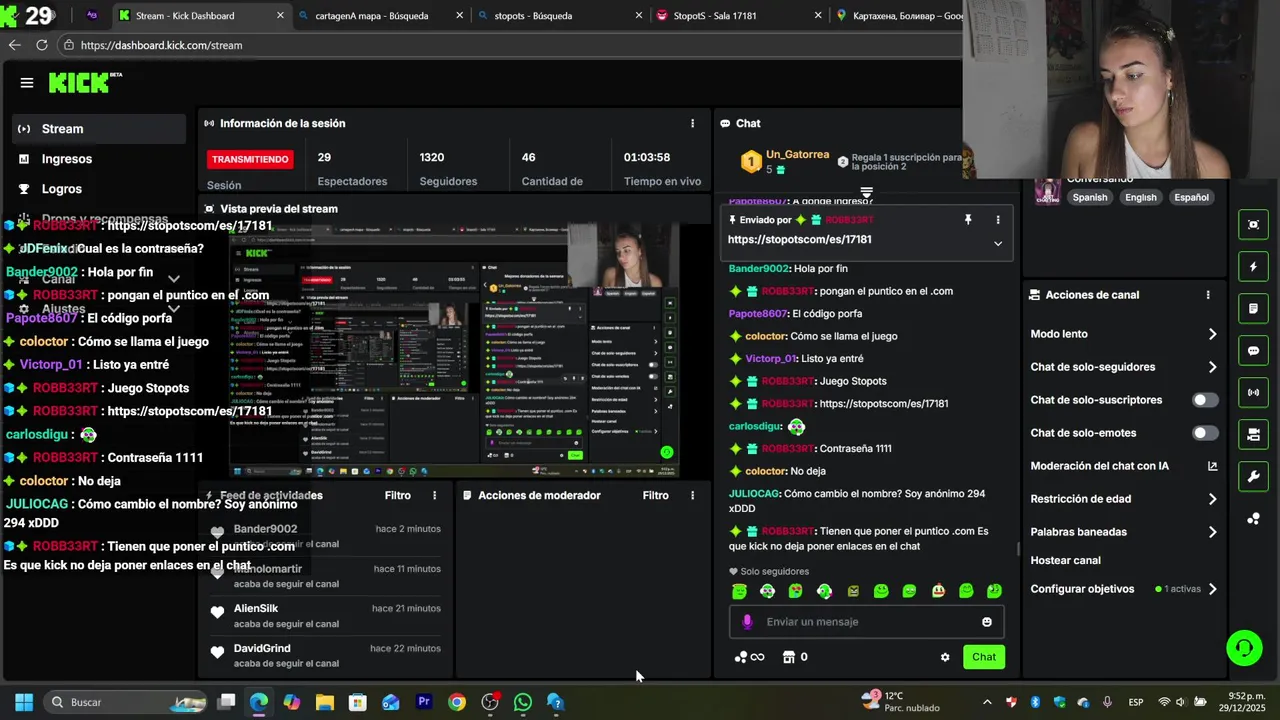
Task: Open the emoji picker in message box
Action: pyautogui.click(x=987, y=622)
